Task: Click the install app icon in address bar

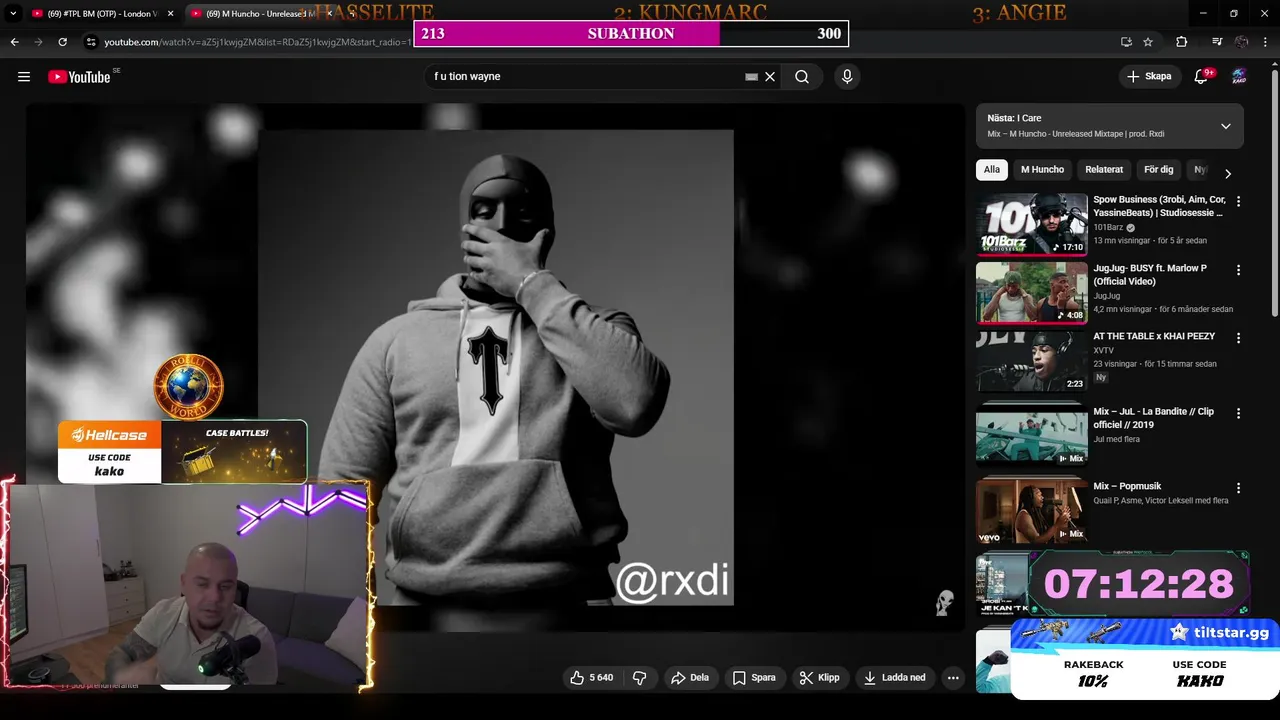Action: click(x=1126, y=42)
